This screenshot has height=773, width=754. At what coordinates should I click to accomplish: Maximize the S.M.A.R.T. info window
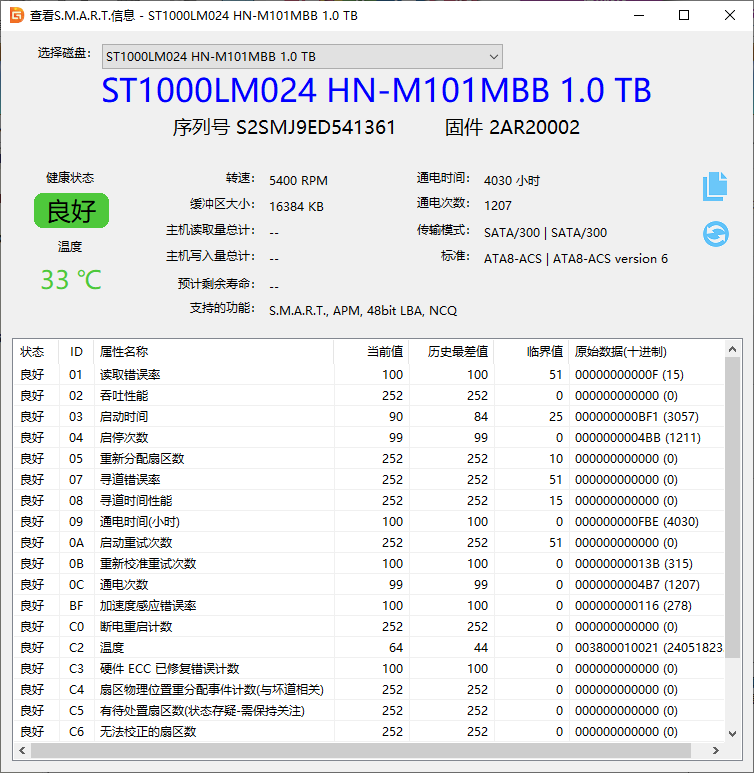684,15
